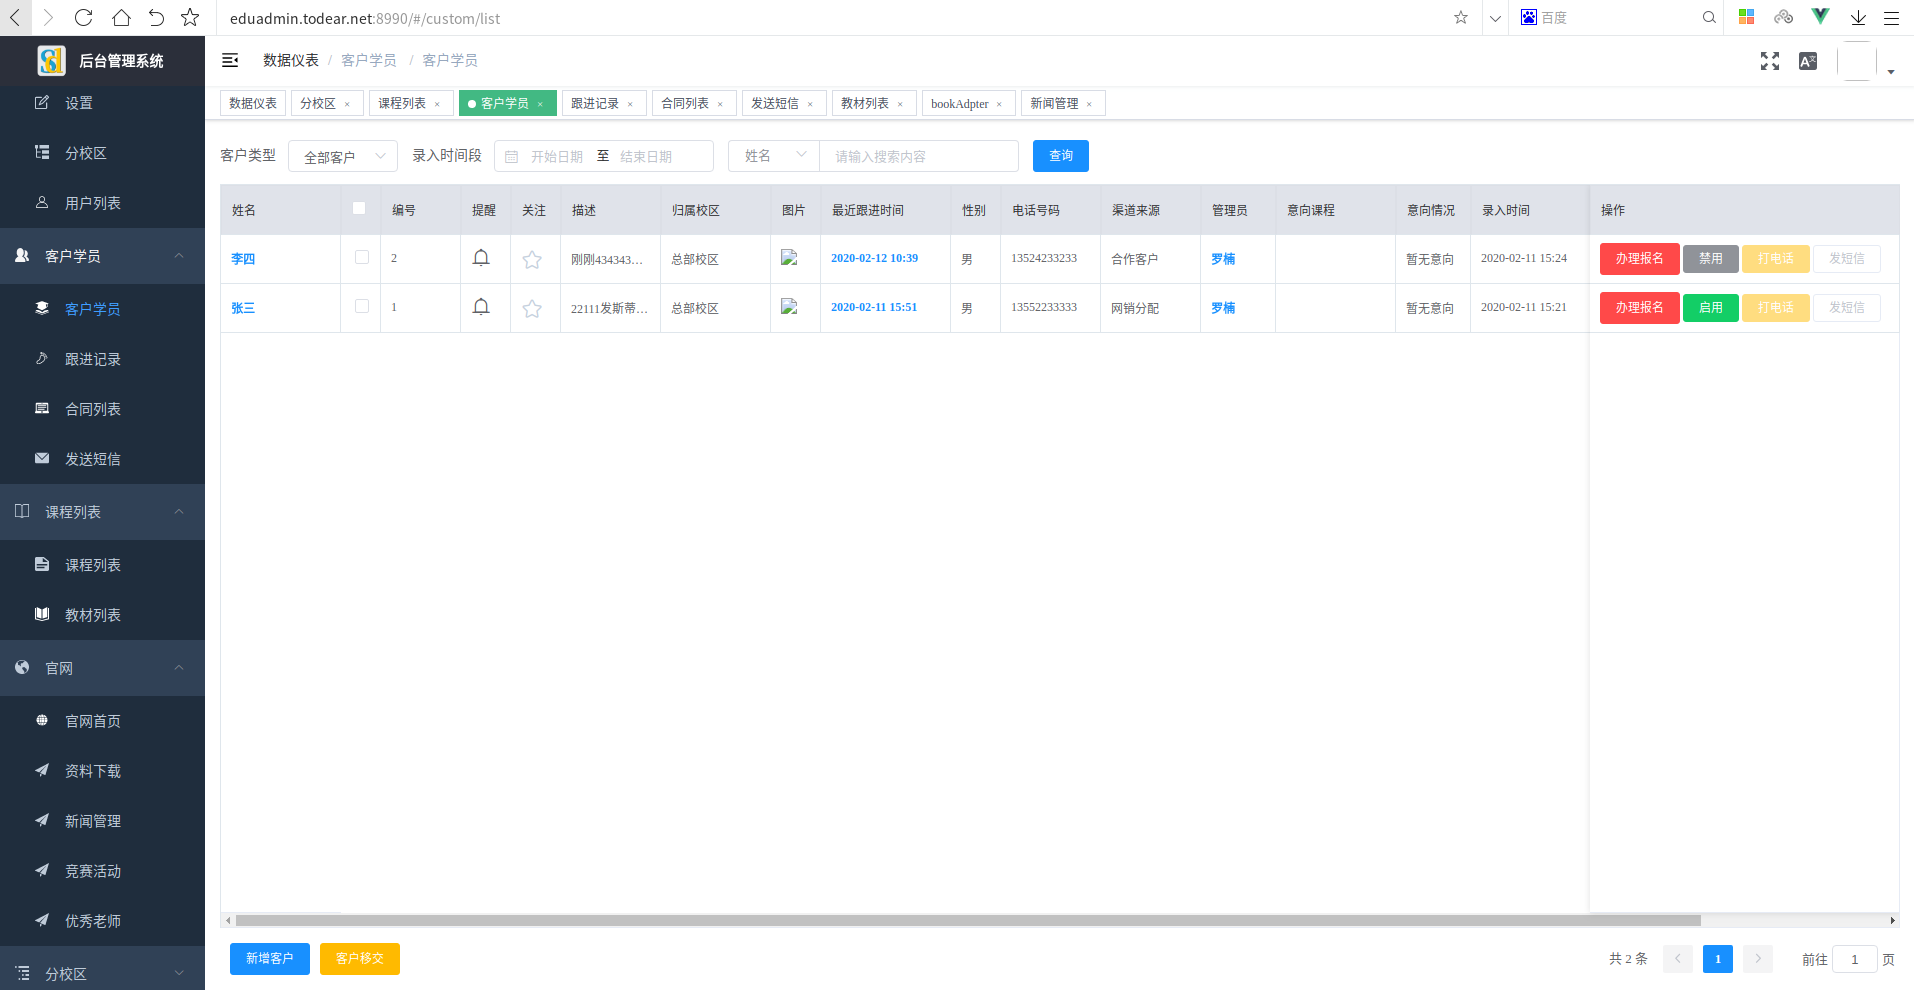The image size is (1914, 990).
Task: Go to browser home icon
Action: pyautogui.click(x=121, y=17)
